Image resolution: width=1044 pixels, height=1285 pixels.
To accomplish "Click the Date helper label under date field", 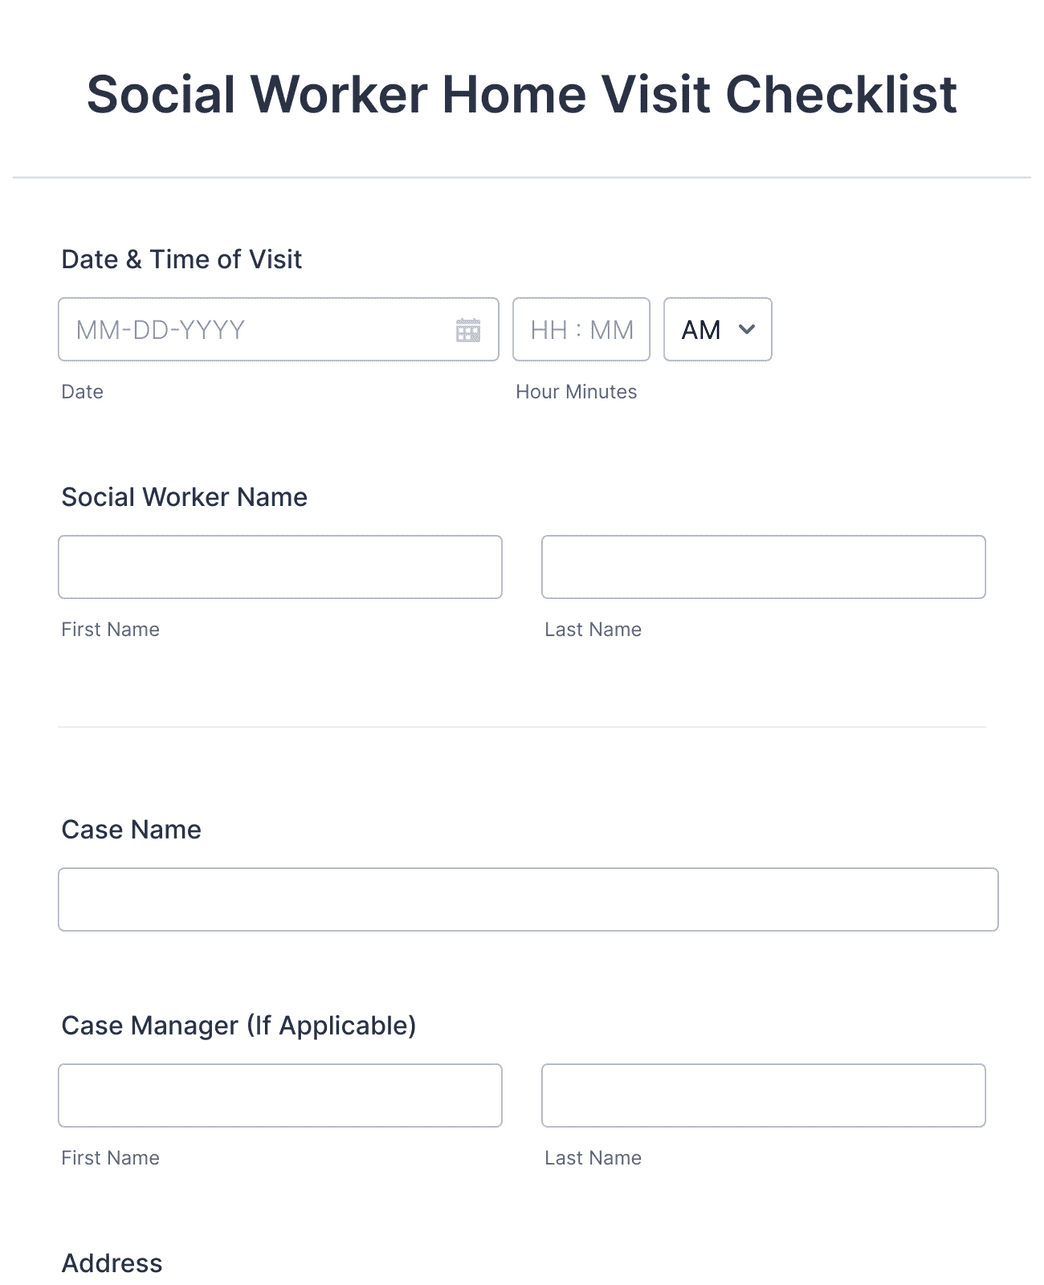I will pos(82,391).
